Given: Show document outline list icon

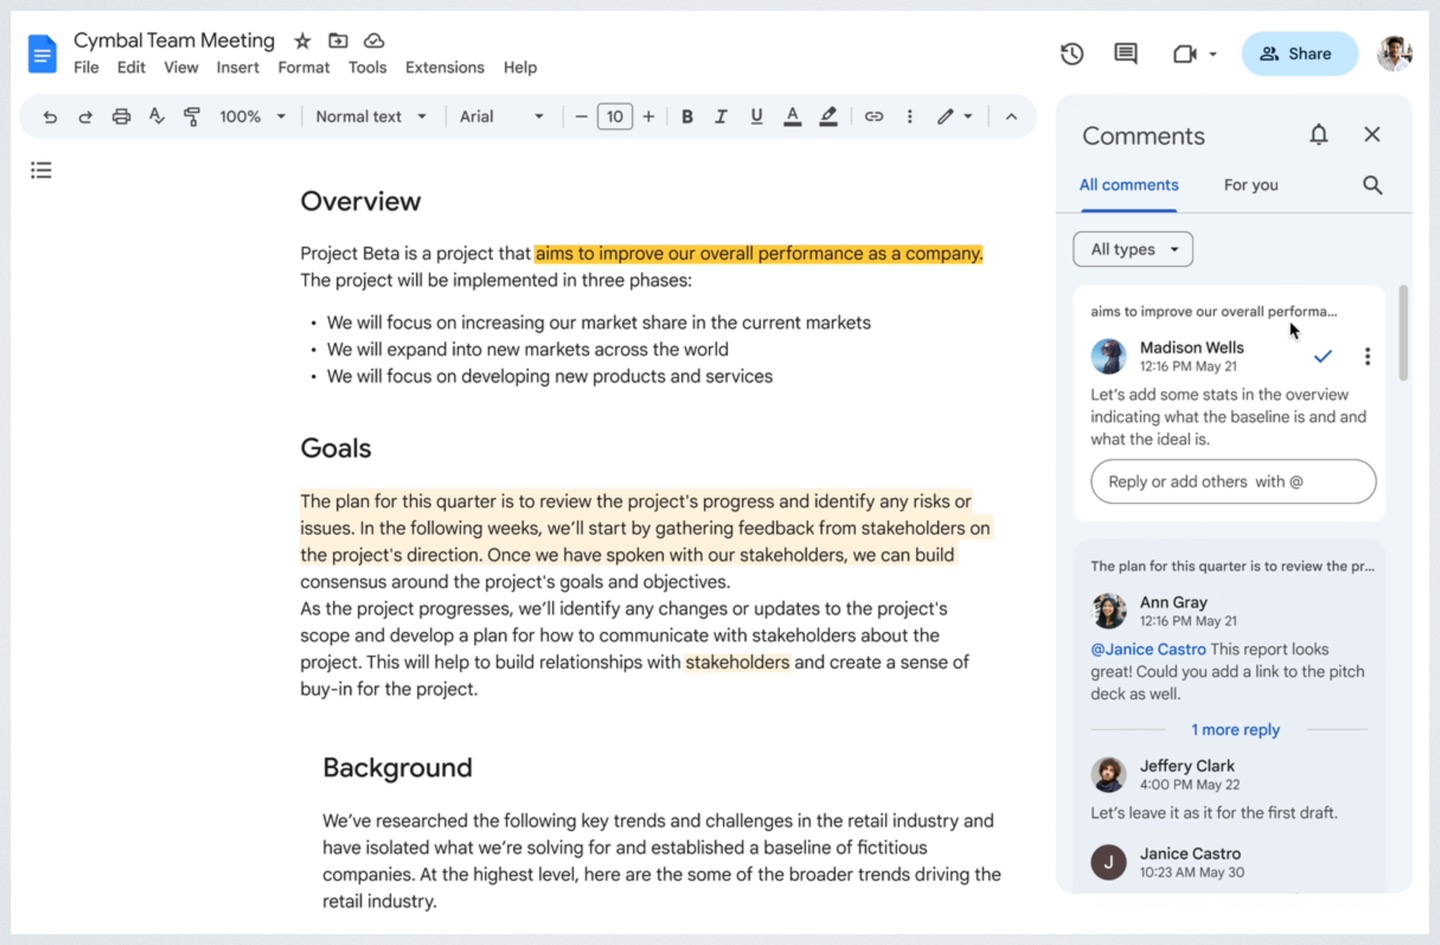Looking at the screenshot, I should [41, 170].
